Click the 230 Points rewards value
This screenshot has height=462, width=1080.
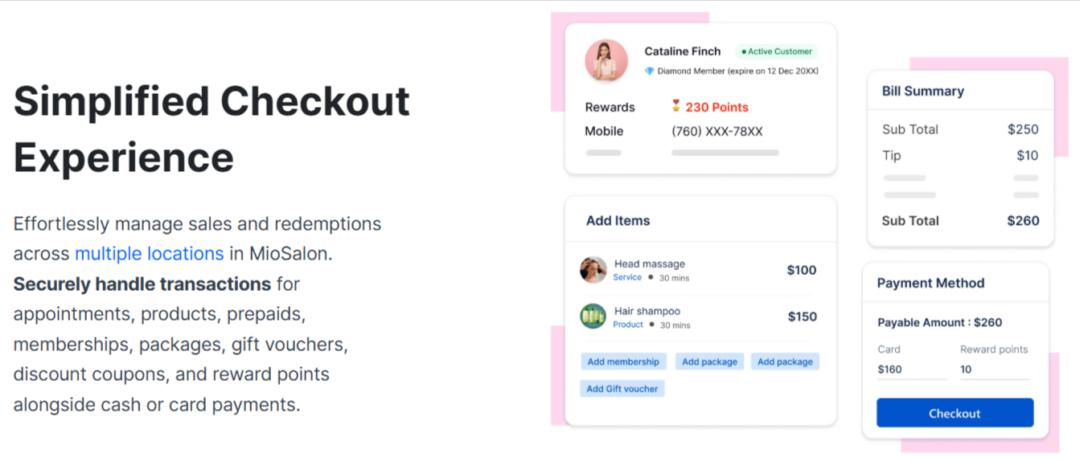pos(716,107)
